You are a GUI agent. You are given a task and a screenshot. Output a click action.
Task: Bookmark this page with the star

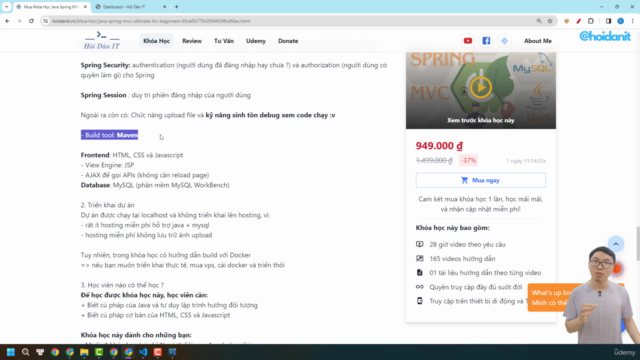click(x=550, y=21)
